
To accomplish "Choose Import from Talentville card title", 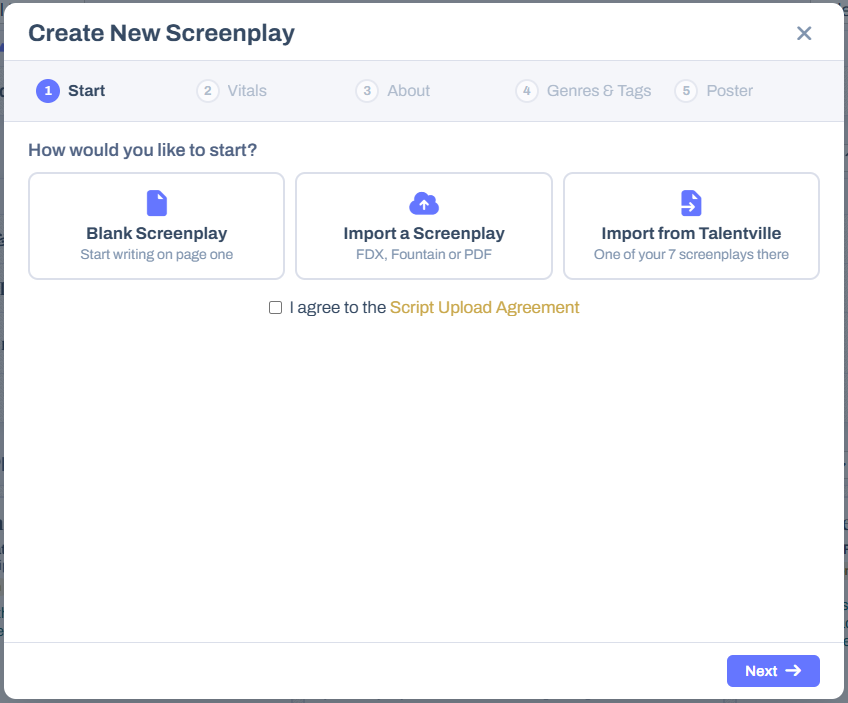I will click(691, 233).
